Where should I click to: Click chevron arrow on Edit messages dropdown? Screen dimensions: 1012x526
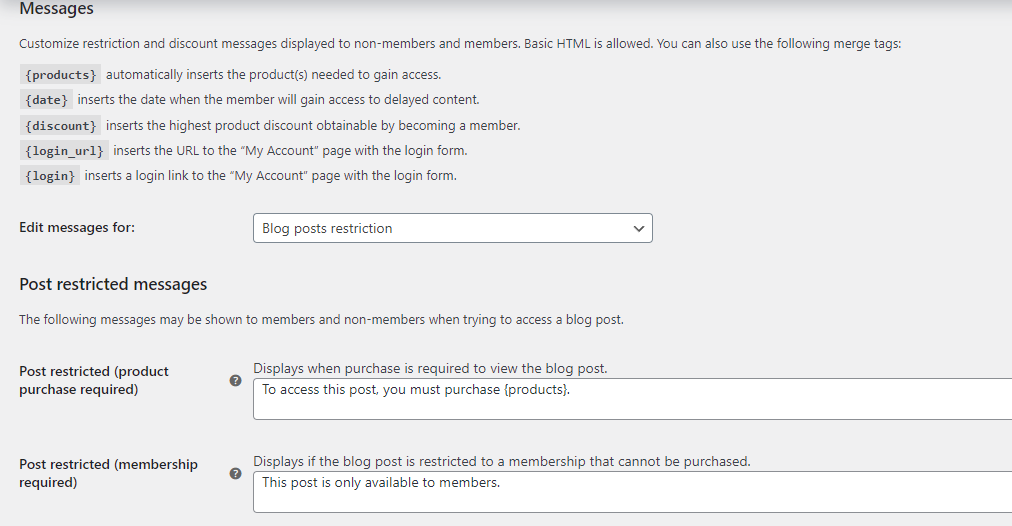[x=638, y=228]
